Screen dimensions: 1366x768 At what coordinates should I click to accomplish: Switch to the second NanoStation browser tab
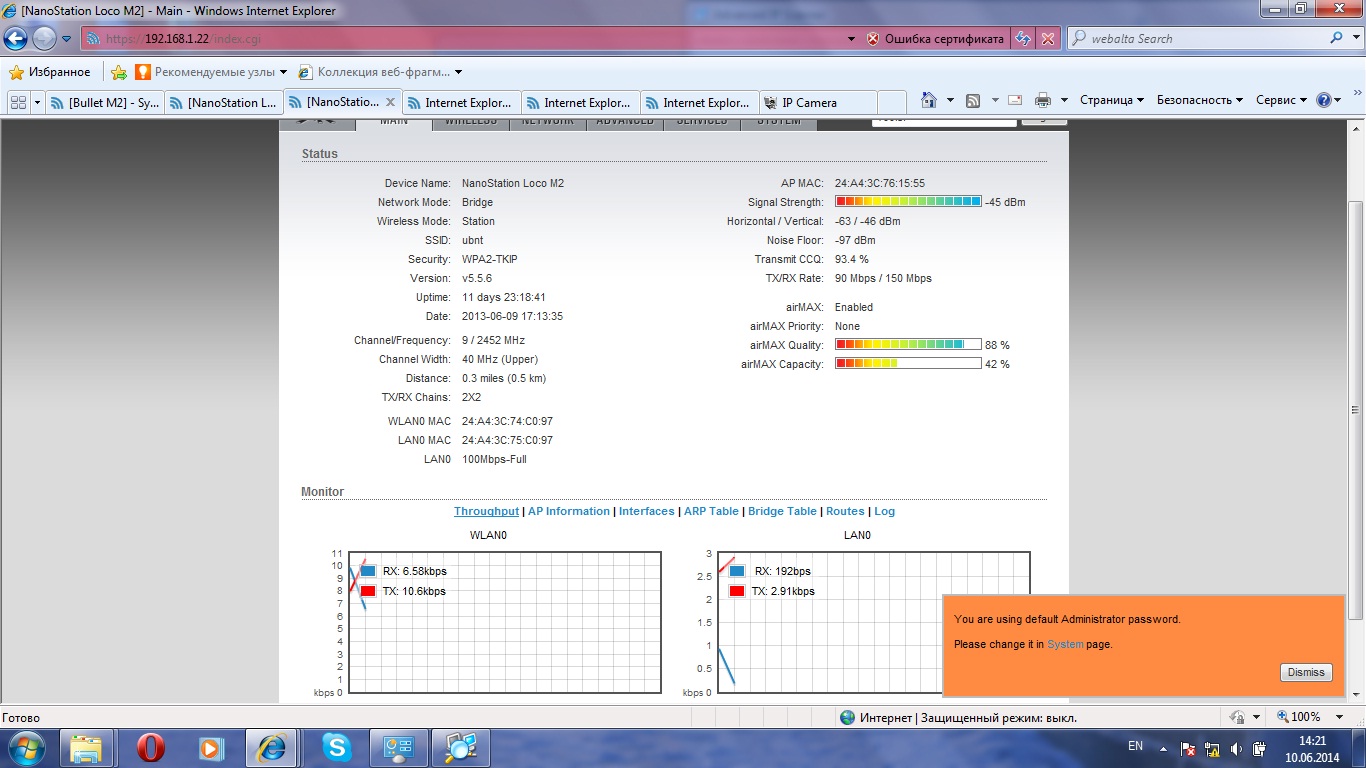pos(224,102)
